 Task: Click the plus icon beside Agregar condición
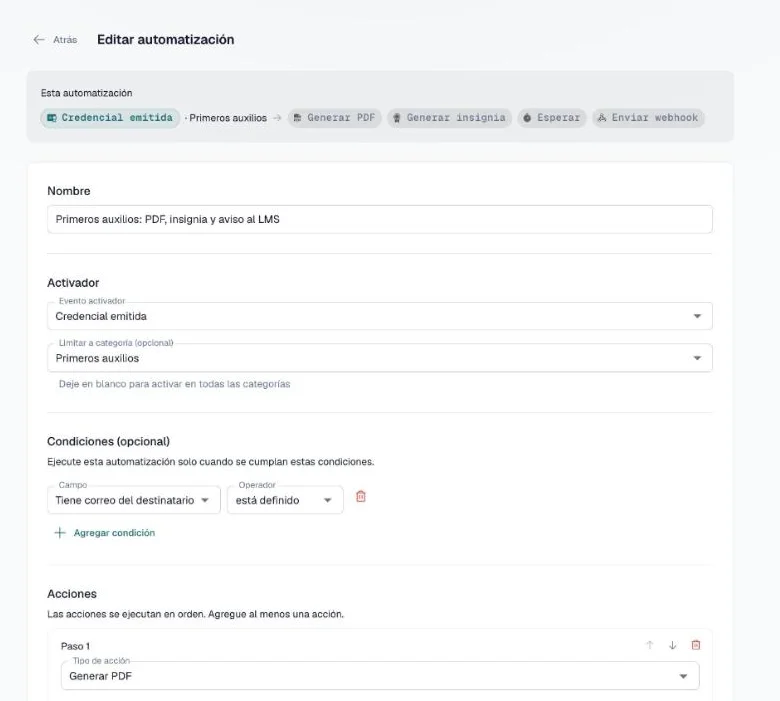[60, 533]
